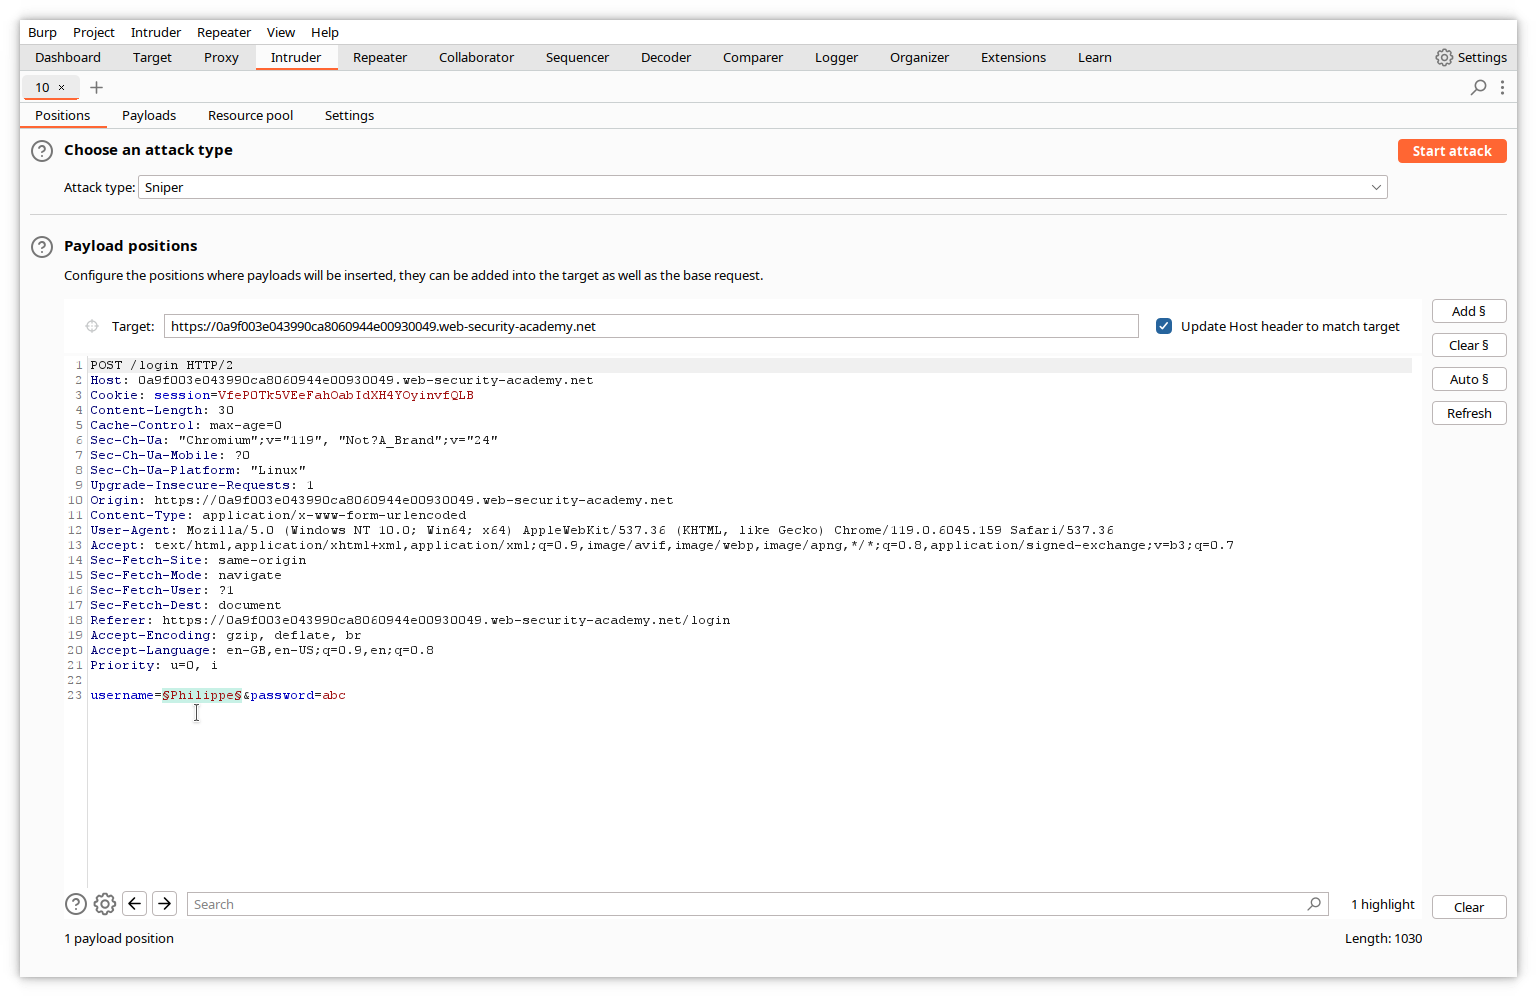Viewport: 1537px width, 997px height.
Task: Add a new Intruder tab with plus icon
Action: (96, 88)
